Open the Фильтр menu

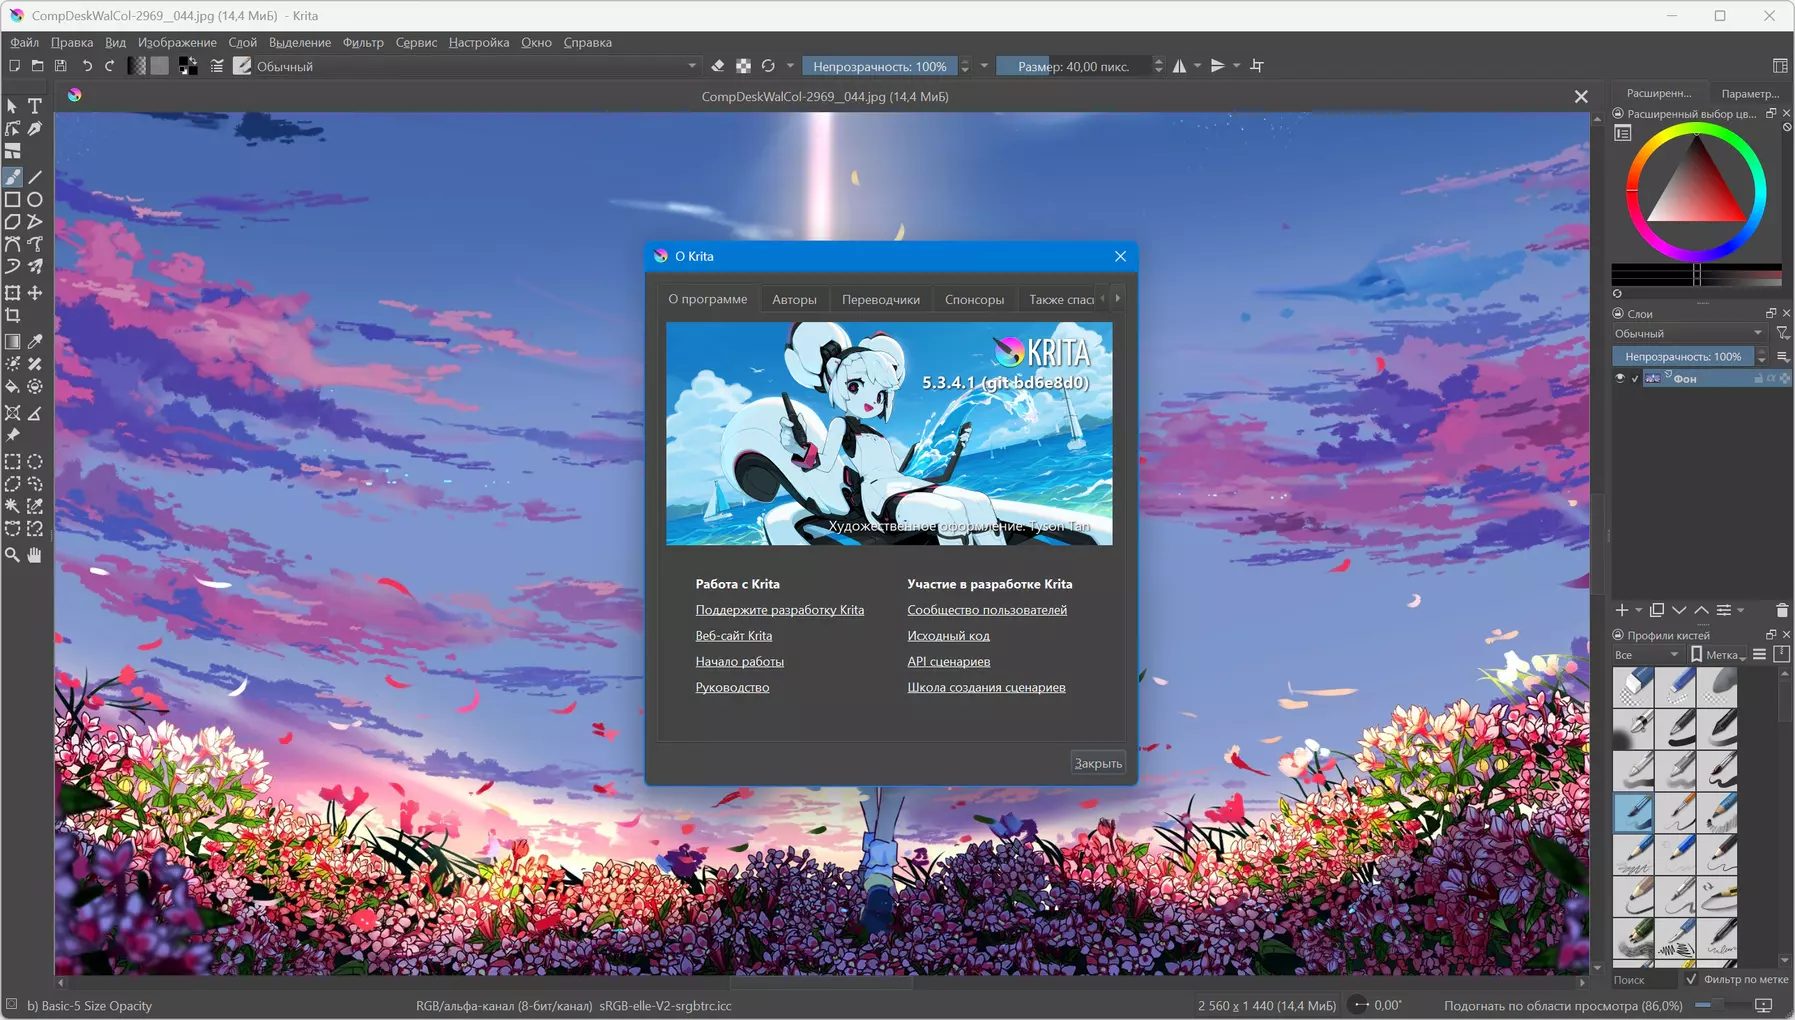(363, 42)
